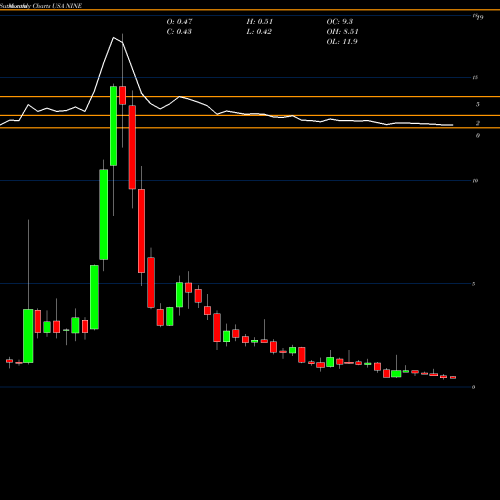The width and height of the screenshot is (500, 500).
Task: Click the tallest green candlestick body
Action: click(104, 214)
